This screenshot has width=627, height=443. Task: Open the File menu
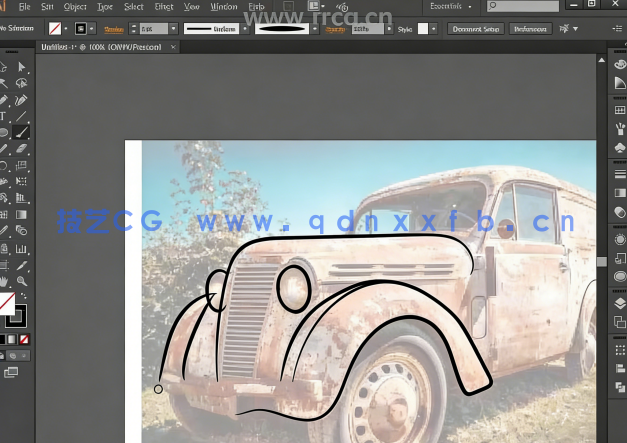tap(24, 6)
